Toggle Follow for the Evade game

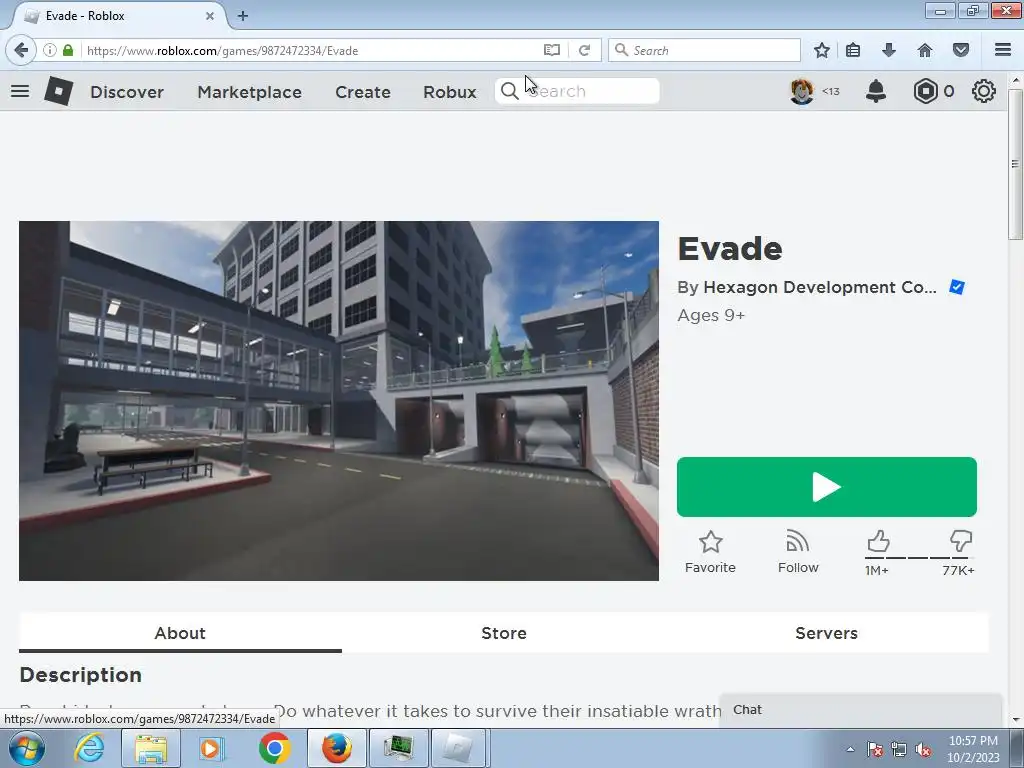click(798, 552)
